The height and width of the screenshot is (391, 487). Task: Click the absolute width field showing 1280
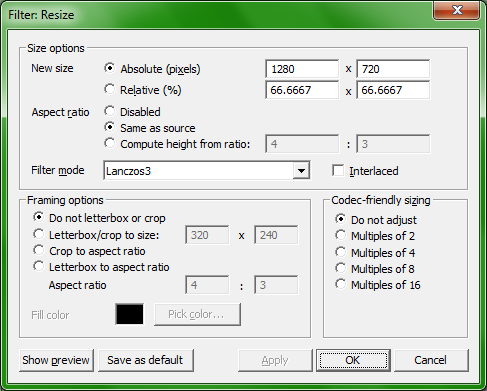click(x=302, y=69)
